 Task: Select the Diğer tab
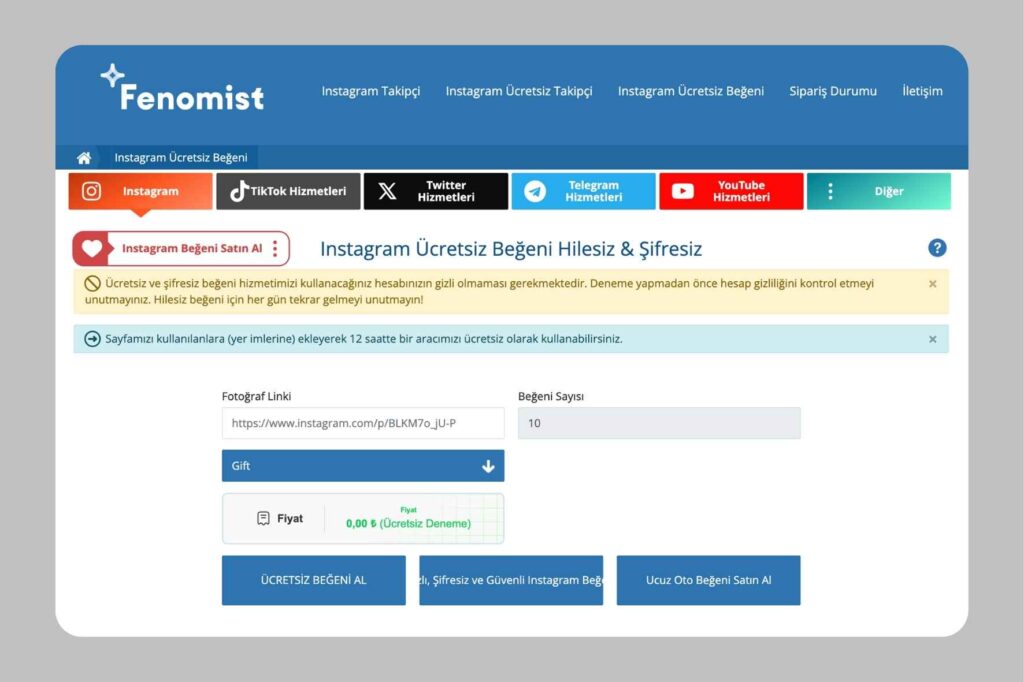tap(879, 191)
